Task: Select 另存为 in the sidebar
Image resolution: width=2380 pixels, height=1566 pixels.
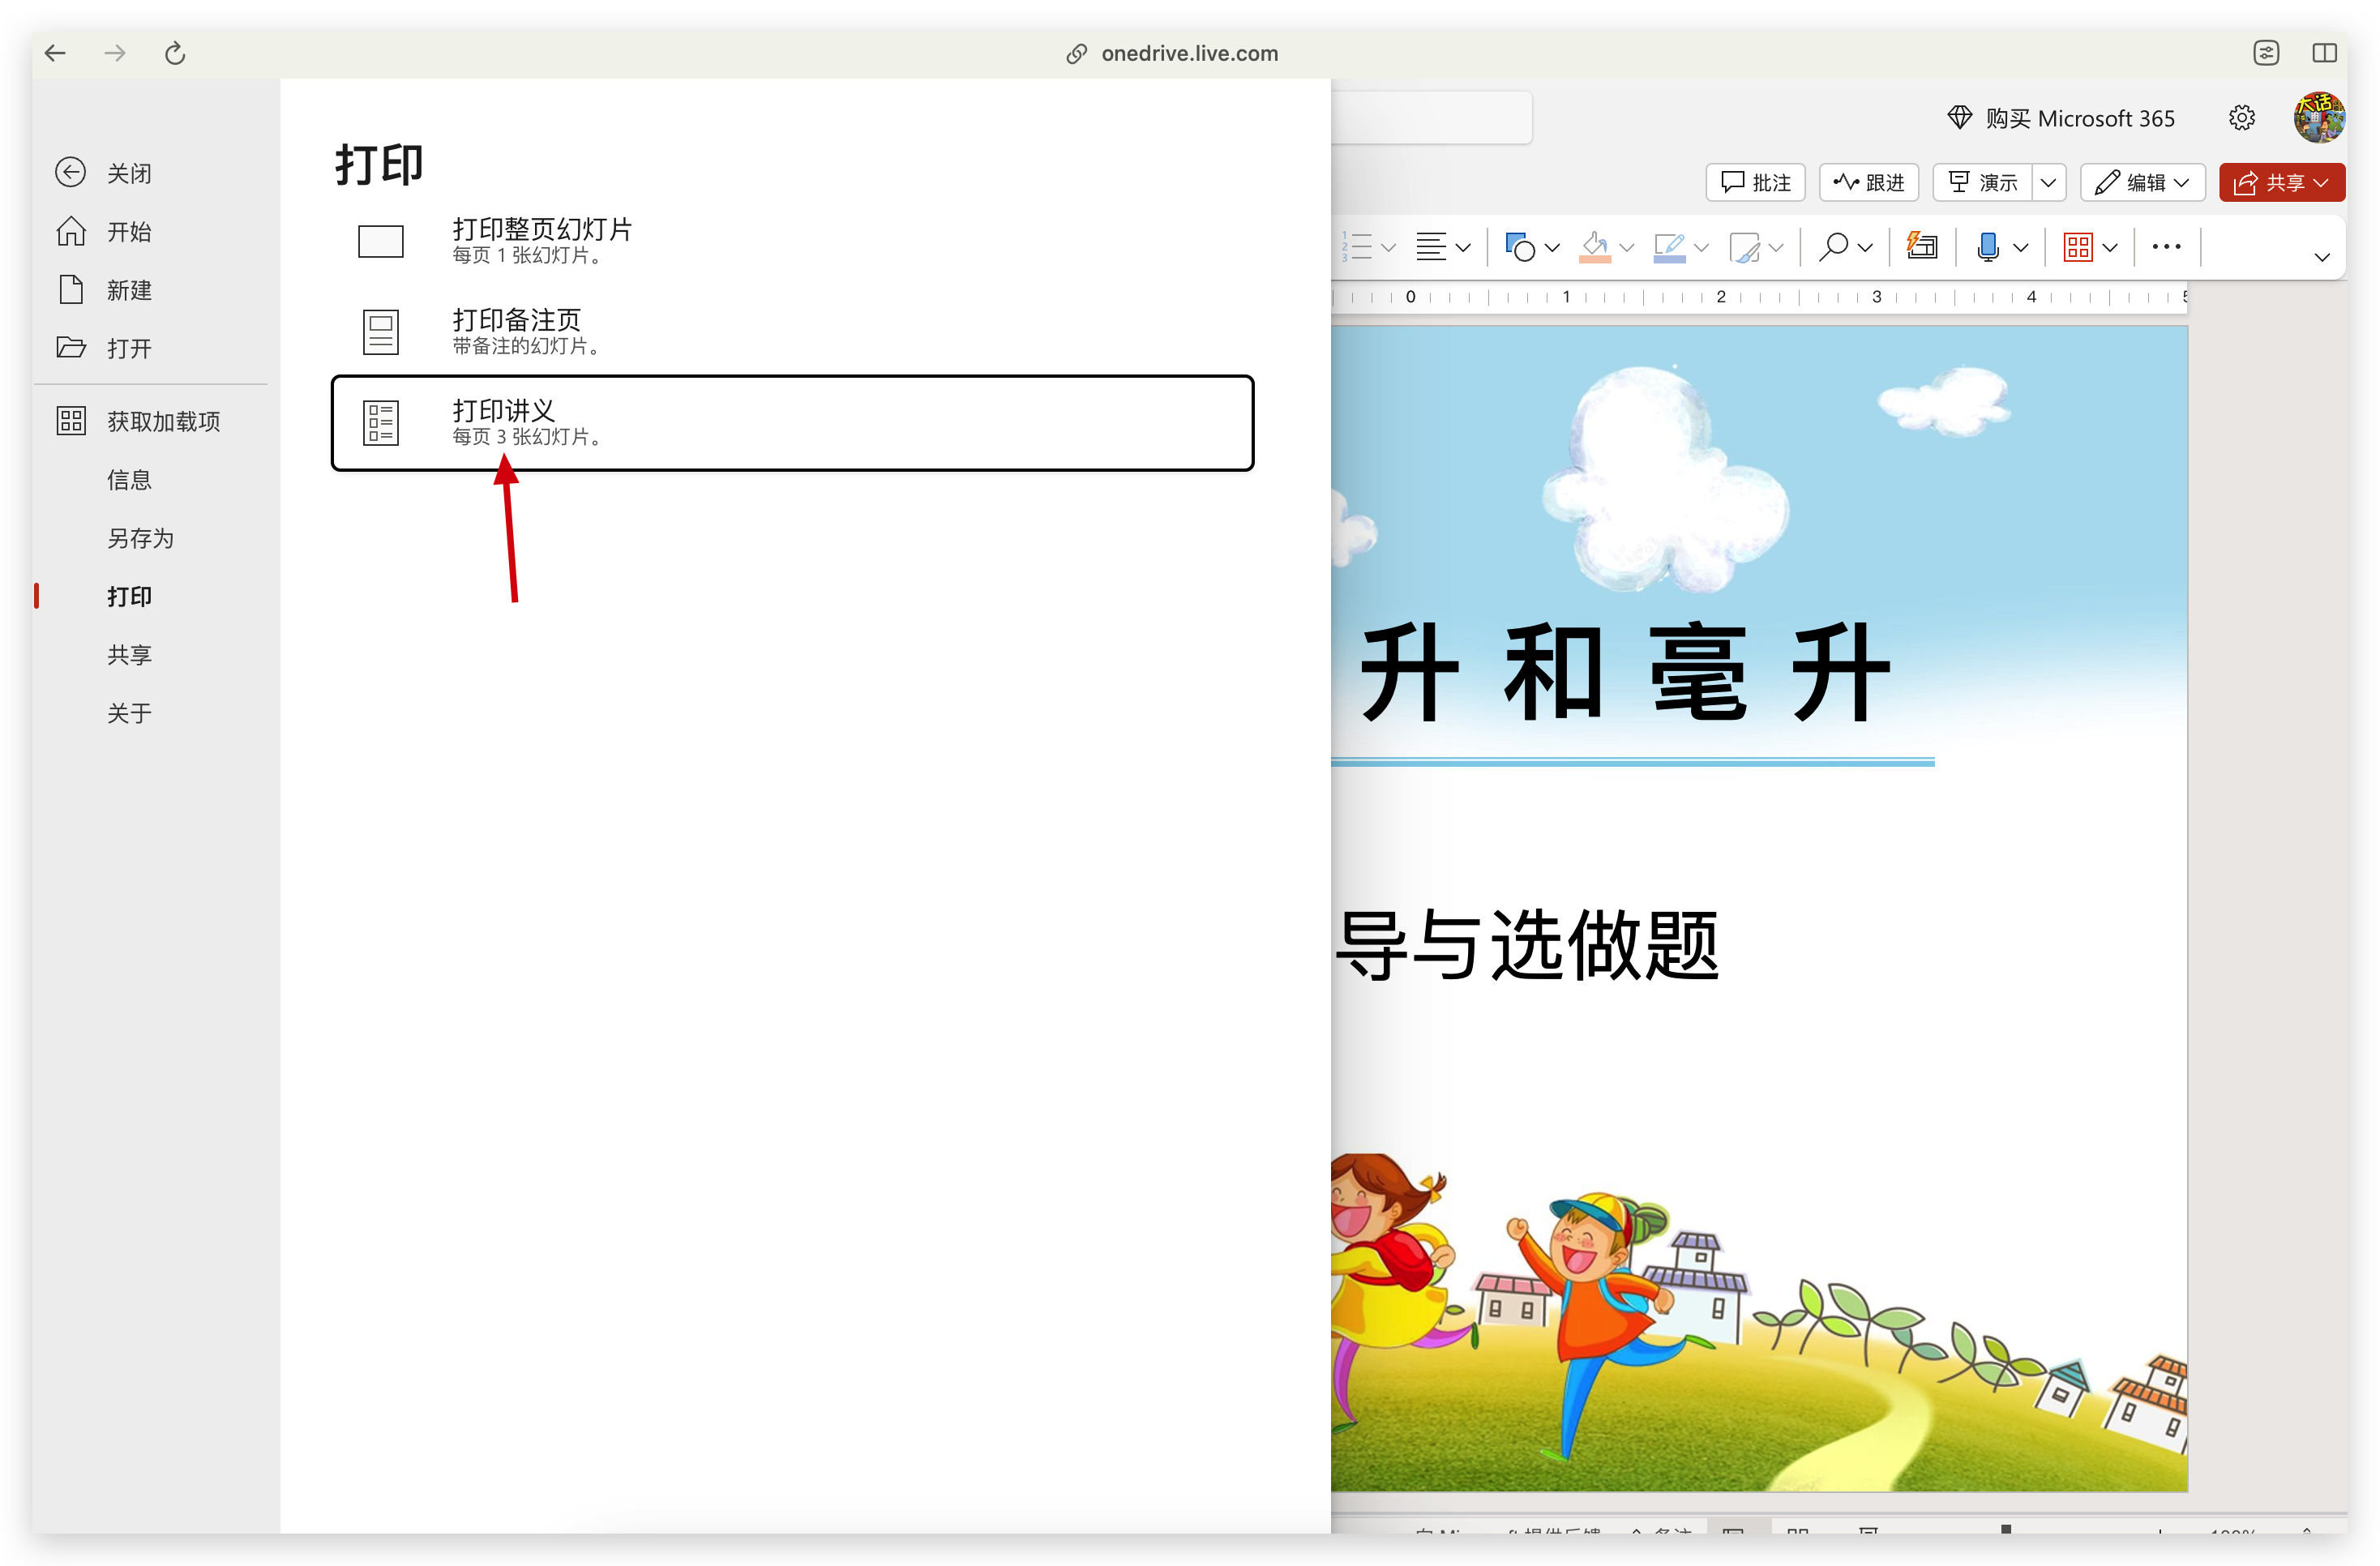Action: pos(140,538)
